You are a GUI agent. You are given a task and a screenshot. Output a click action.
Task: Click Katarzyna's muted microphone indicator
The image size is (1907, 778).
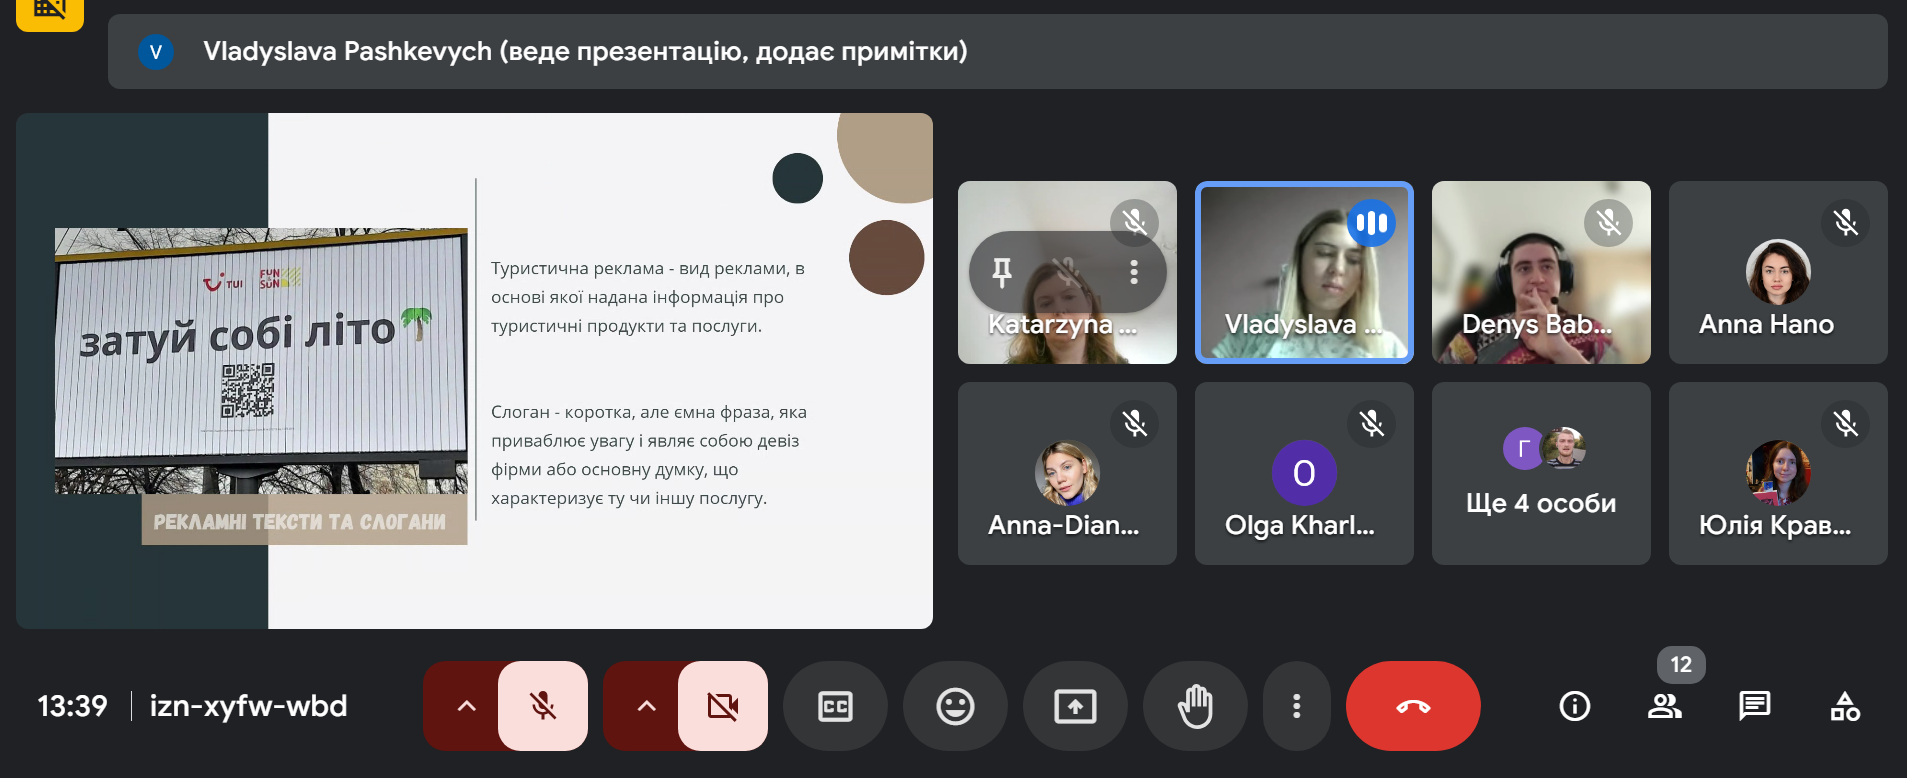click(x=1135, y=222)
